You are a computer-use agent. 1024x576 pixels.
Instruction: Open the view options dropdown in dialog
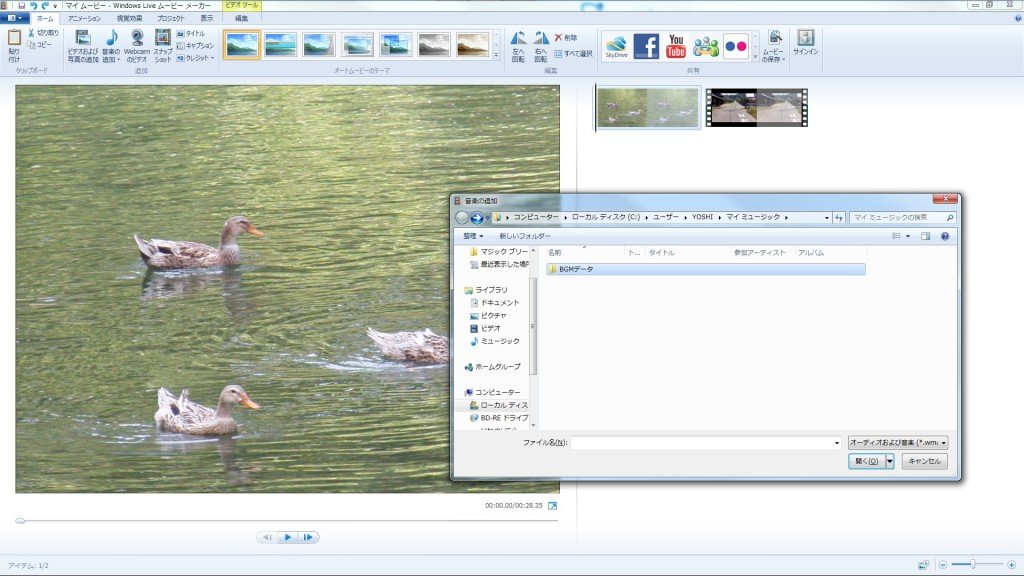tap(908, 236)
